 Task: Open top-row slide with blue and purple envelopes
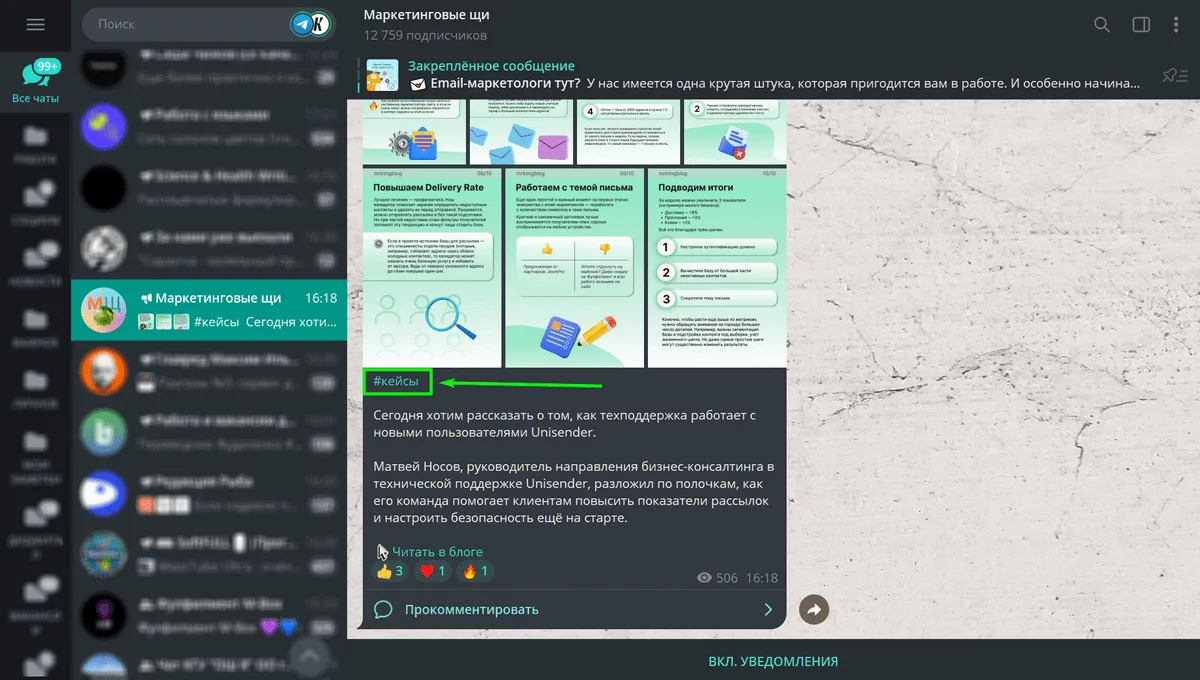point(521,133)
